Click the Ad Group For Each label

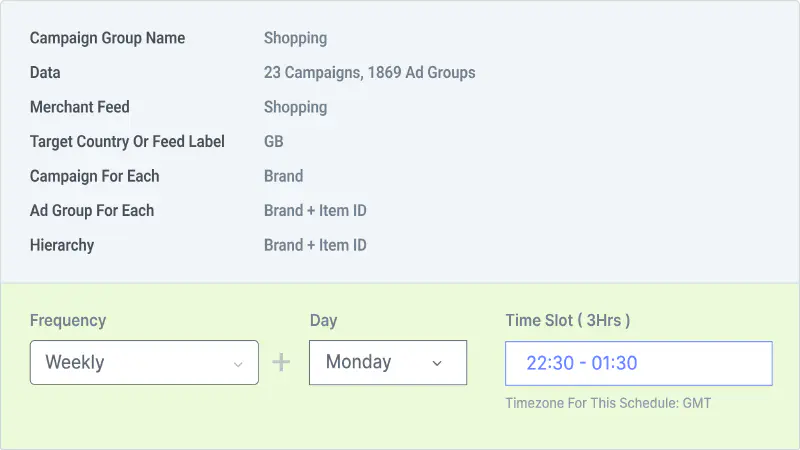click(92, 211)
